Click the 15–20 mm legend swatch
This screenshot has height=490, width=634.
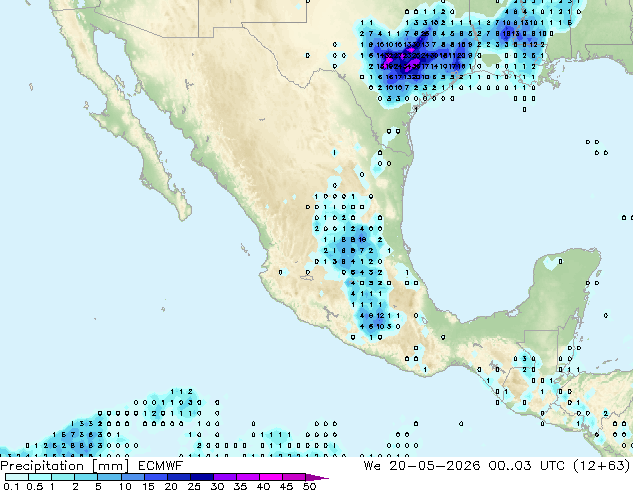156,477
